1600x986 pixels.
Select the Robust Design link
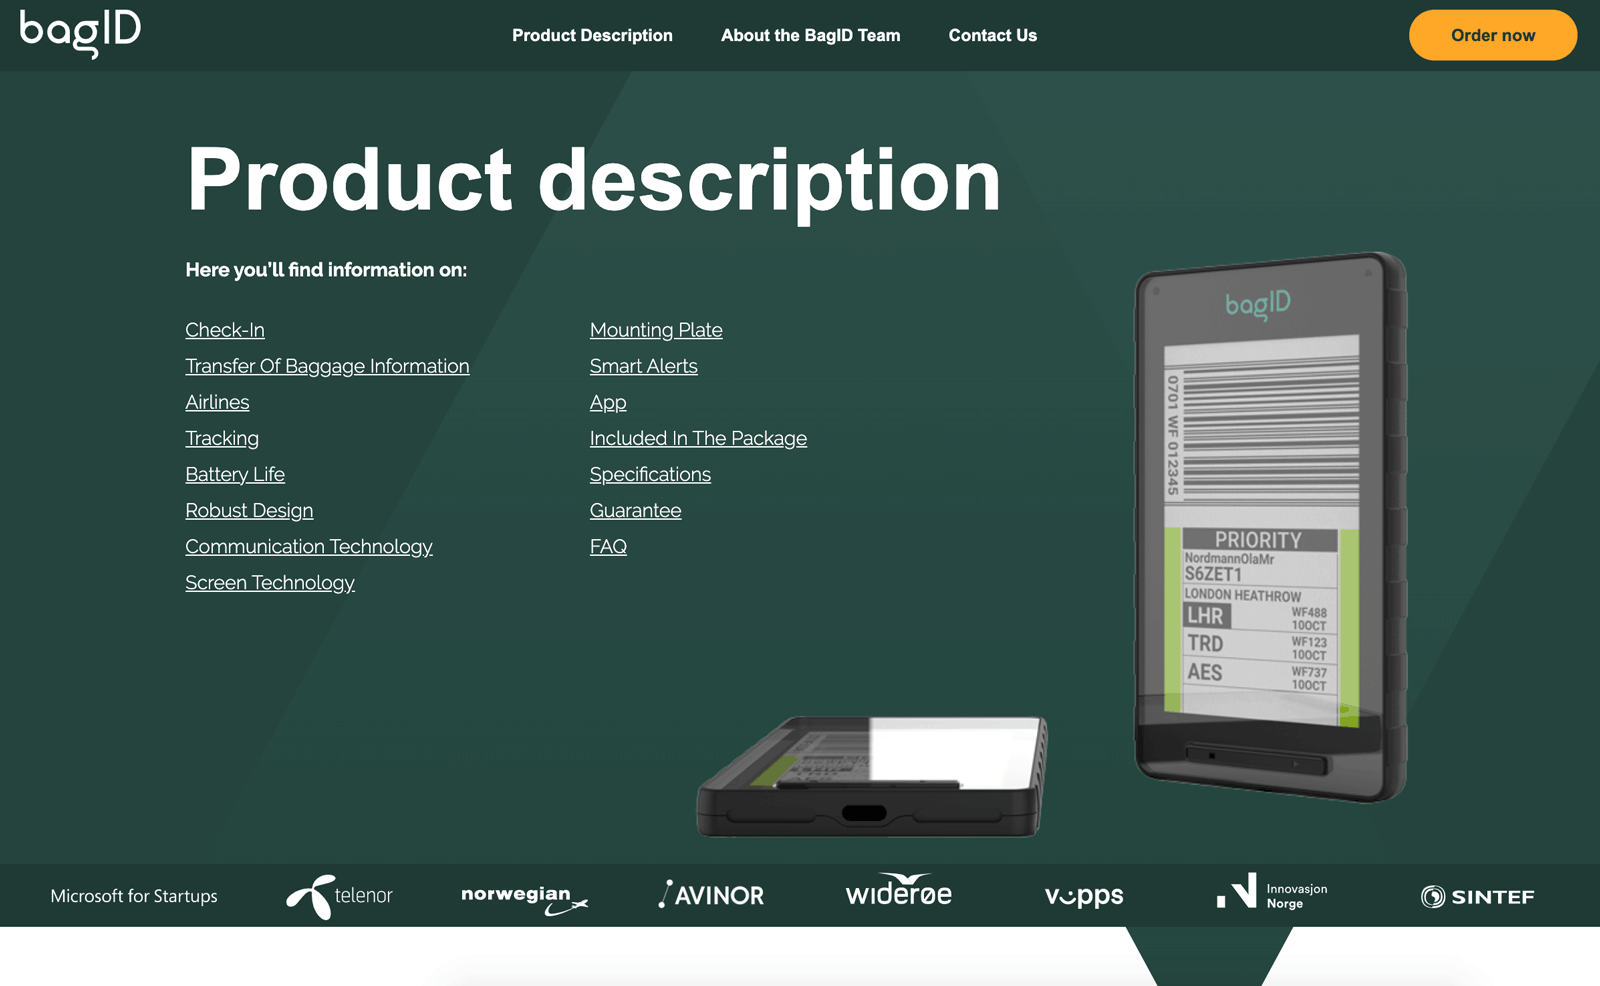click(249, 510)
